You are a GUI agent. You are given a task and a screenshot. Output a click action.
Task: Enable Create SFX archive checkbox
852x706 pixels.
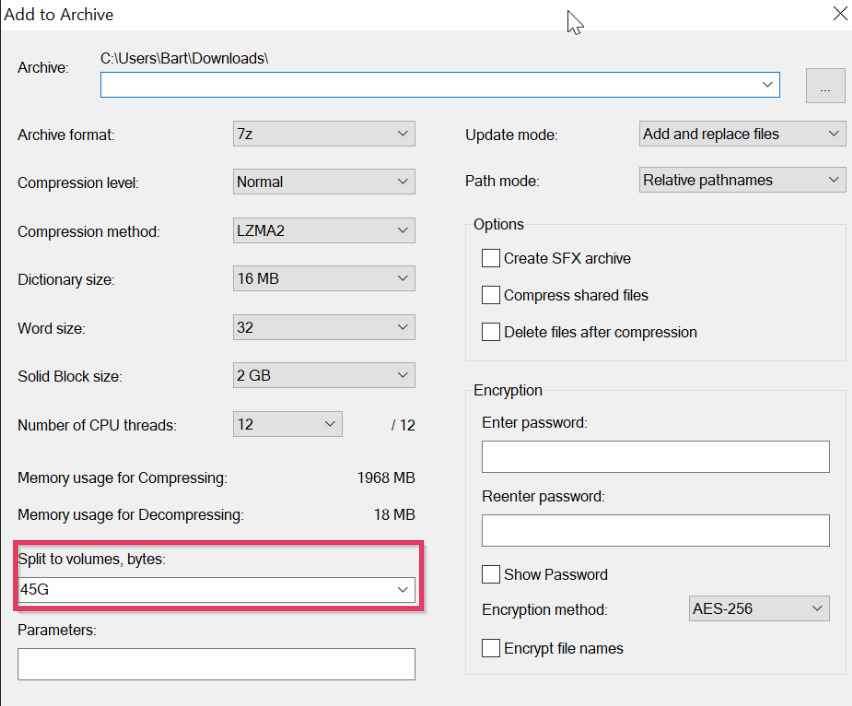491,258
